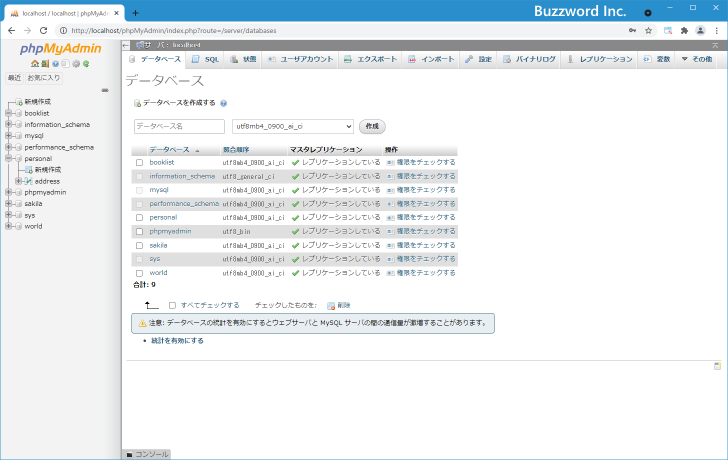
Task: Click the privileges icon in the booklist row
Action: 390,162
